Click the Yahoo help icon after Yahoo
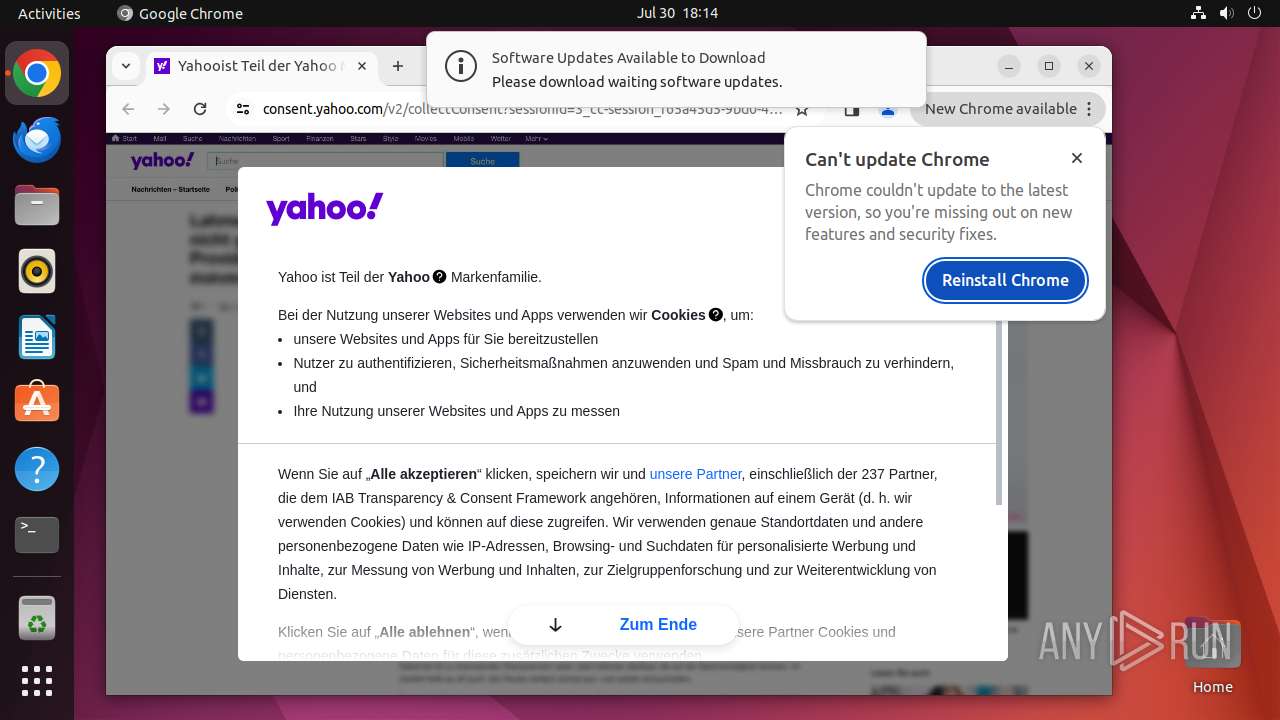1280x720 pixels. click(439, 277)
